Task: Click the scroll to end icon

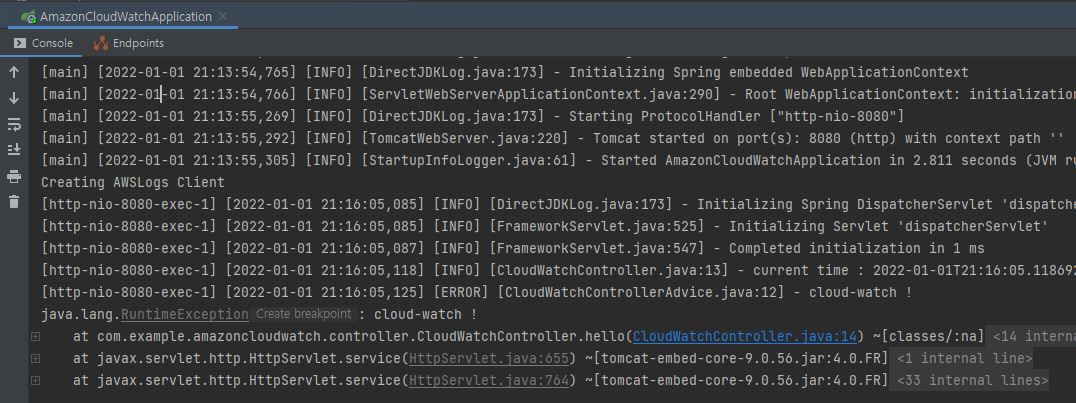Action: pos(14,150)
